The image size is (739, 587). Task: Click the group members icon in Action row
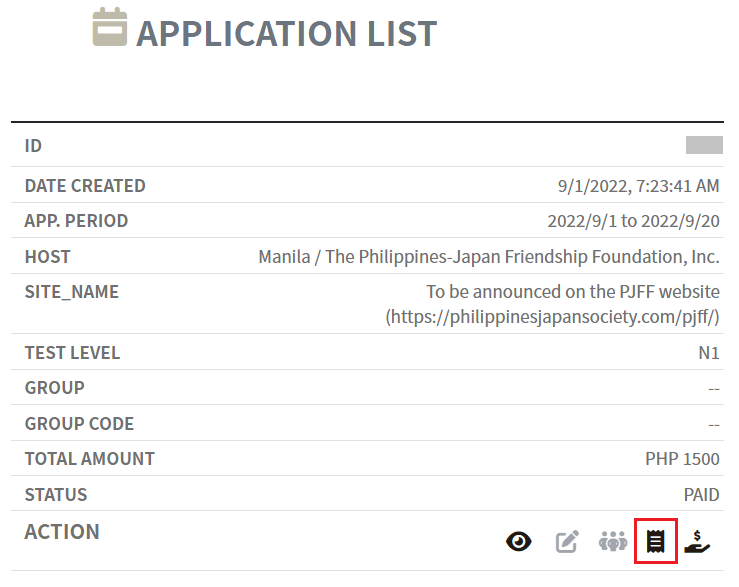[x=612, y=542]
